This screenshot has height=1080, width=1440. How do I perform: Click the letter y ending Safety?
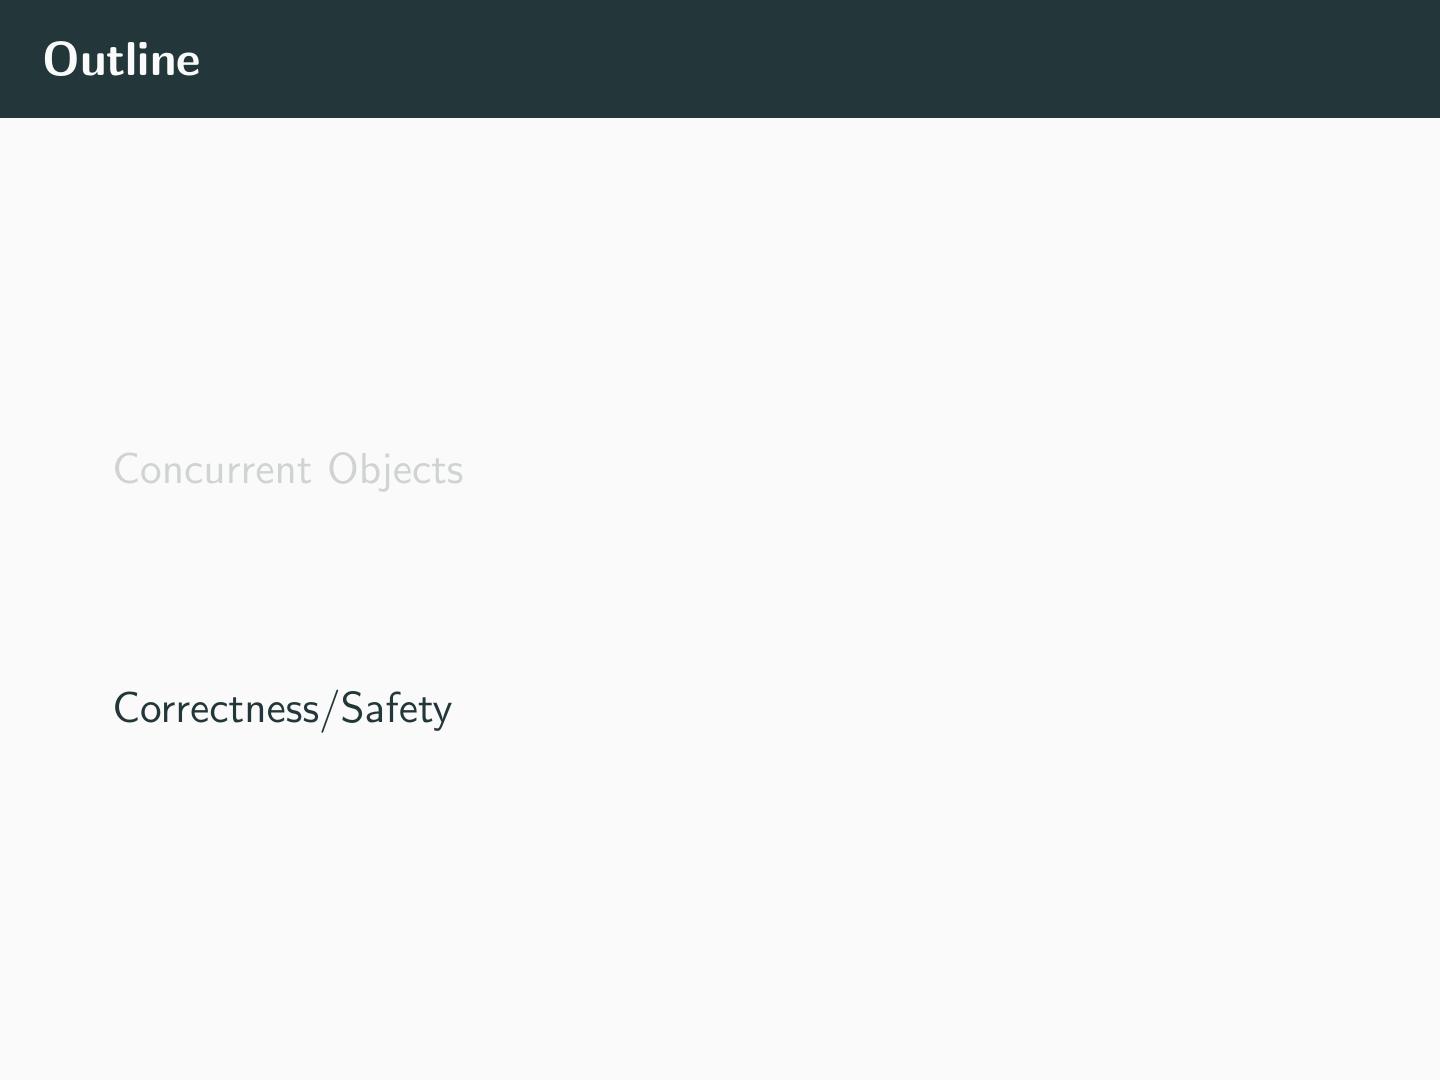click(441, 713)
